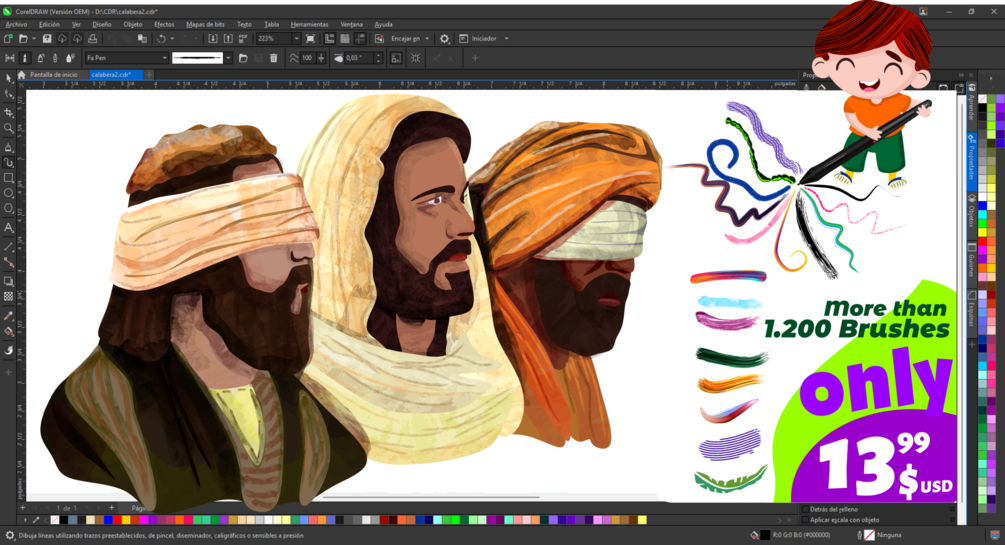Click the stroke smoothing value field
Screen dimensions: 1005x545
click(x=307, y=58)
